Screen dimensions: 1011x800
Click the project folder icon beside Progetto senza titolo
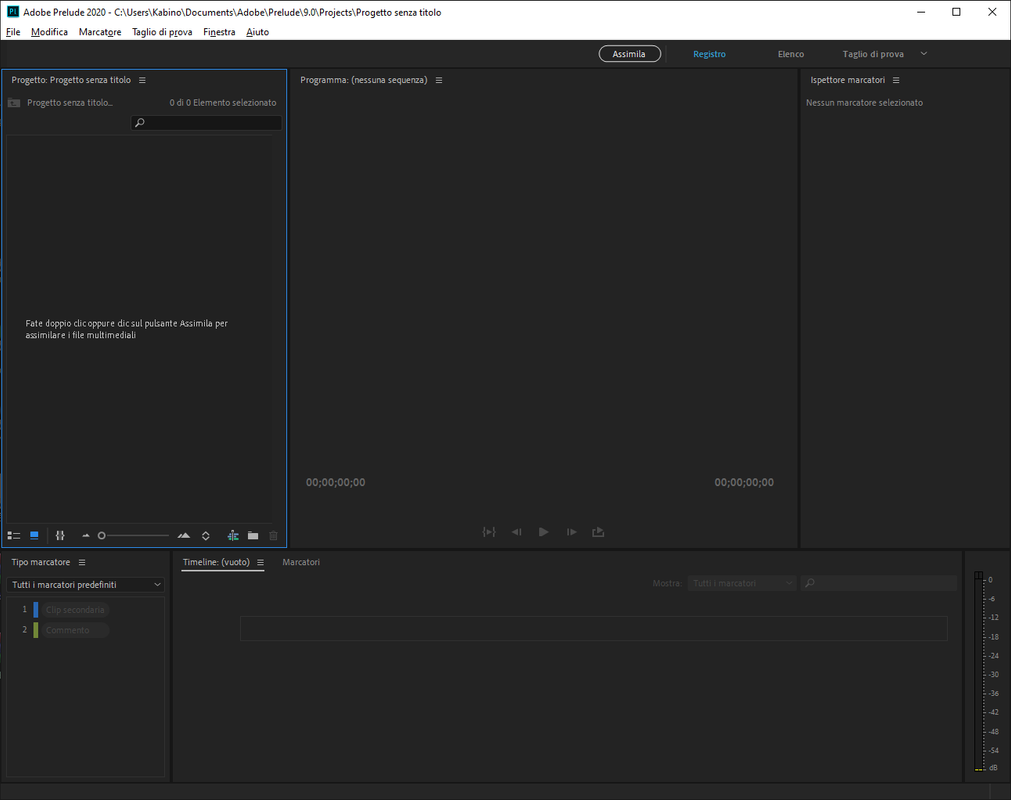pyautogui.click(x=14, y=102)
